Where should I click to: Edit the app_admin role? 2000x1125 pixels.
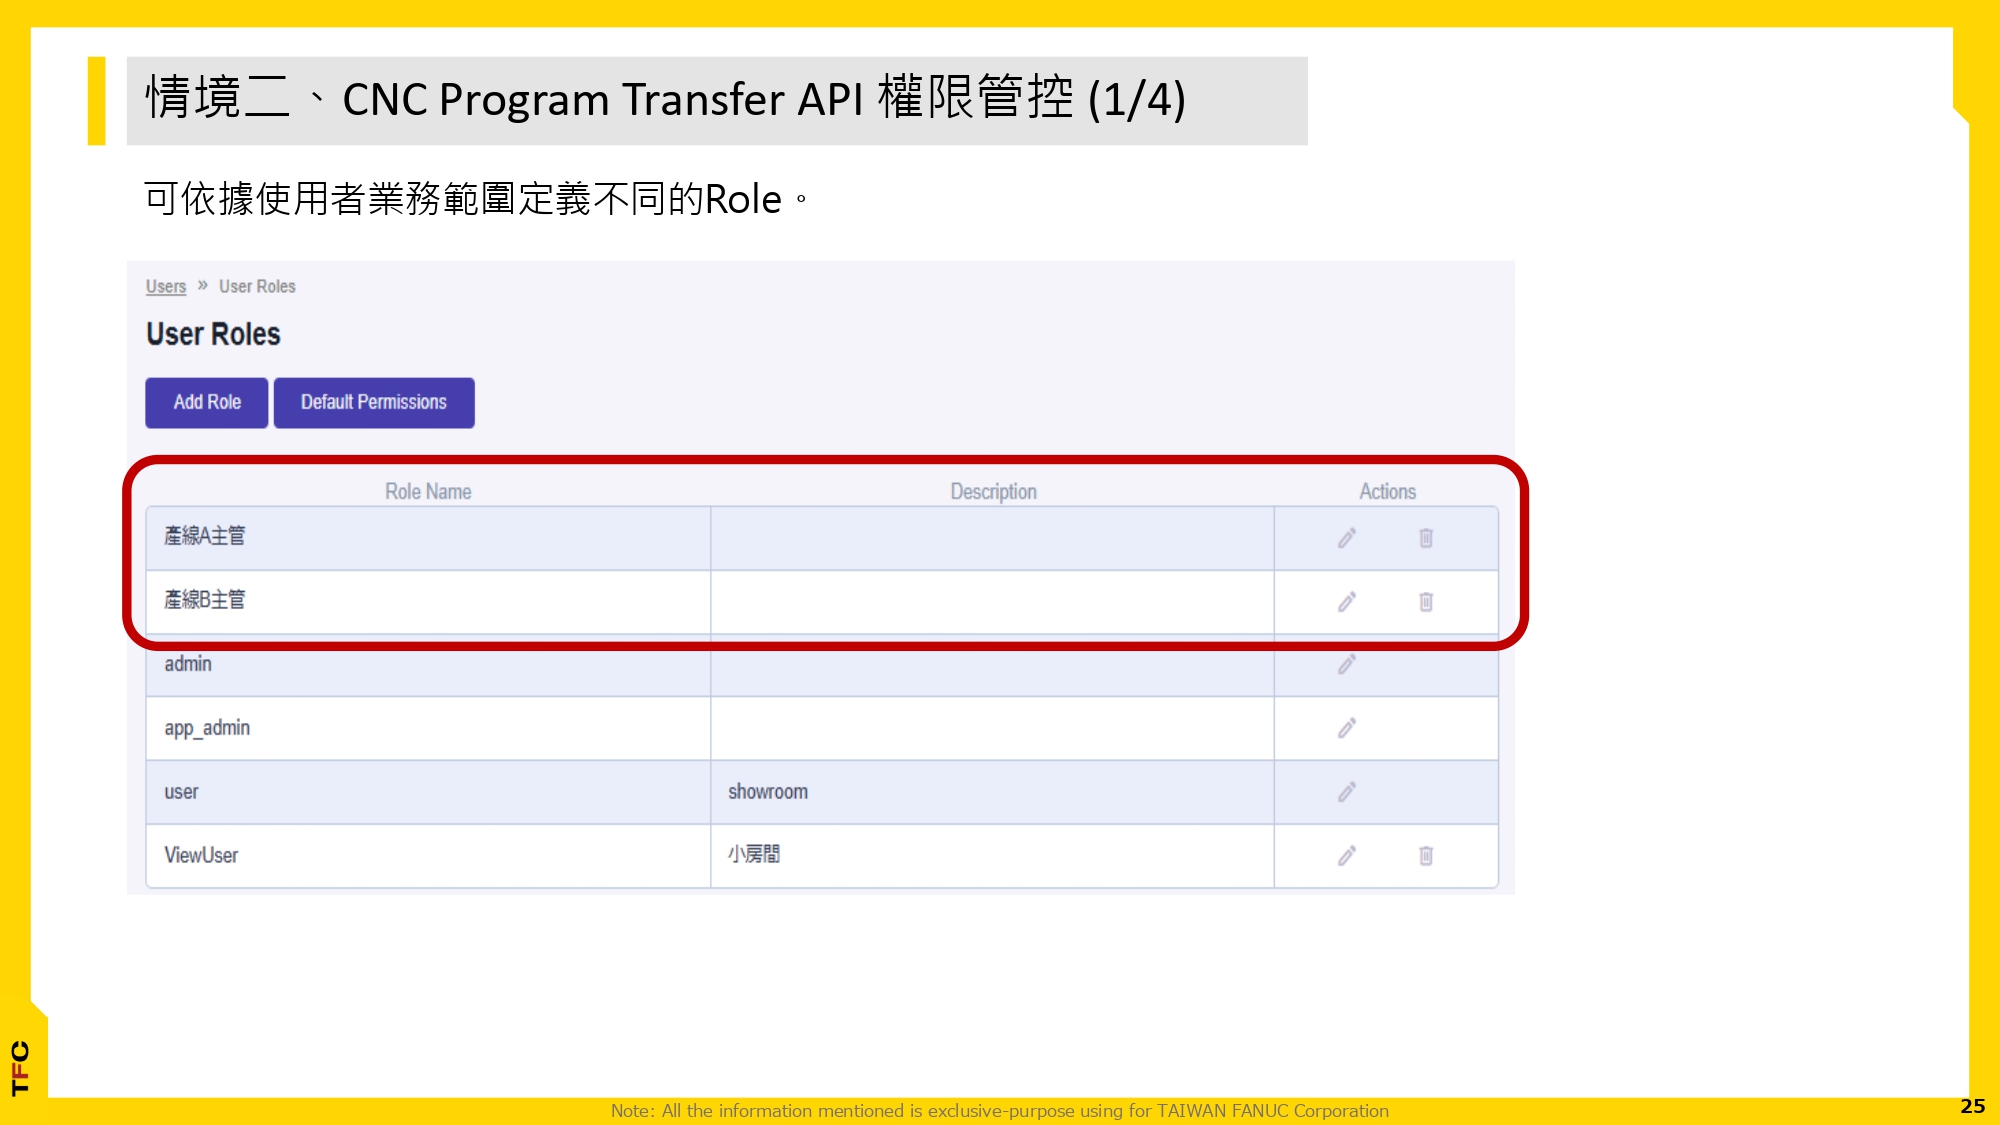[x=1347, y=728]
